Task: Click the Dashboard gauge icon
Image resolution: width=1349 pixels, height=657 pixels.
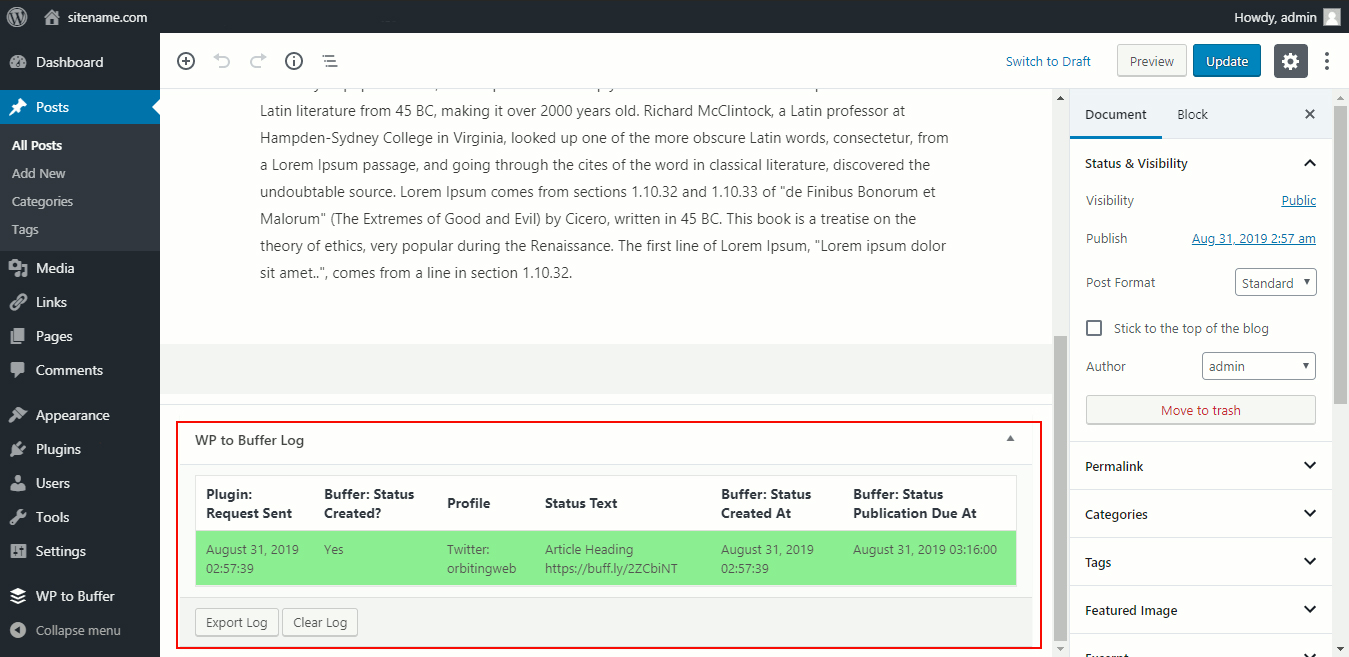Action: [18, 62]
